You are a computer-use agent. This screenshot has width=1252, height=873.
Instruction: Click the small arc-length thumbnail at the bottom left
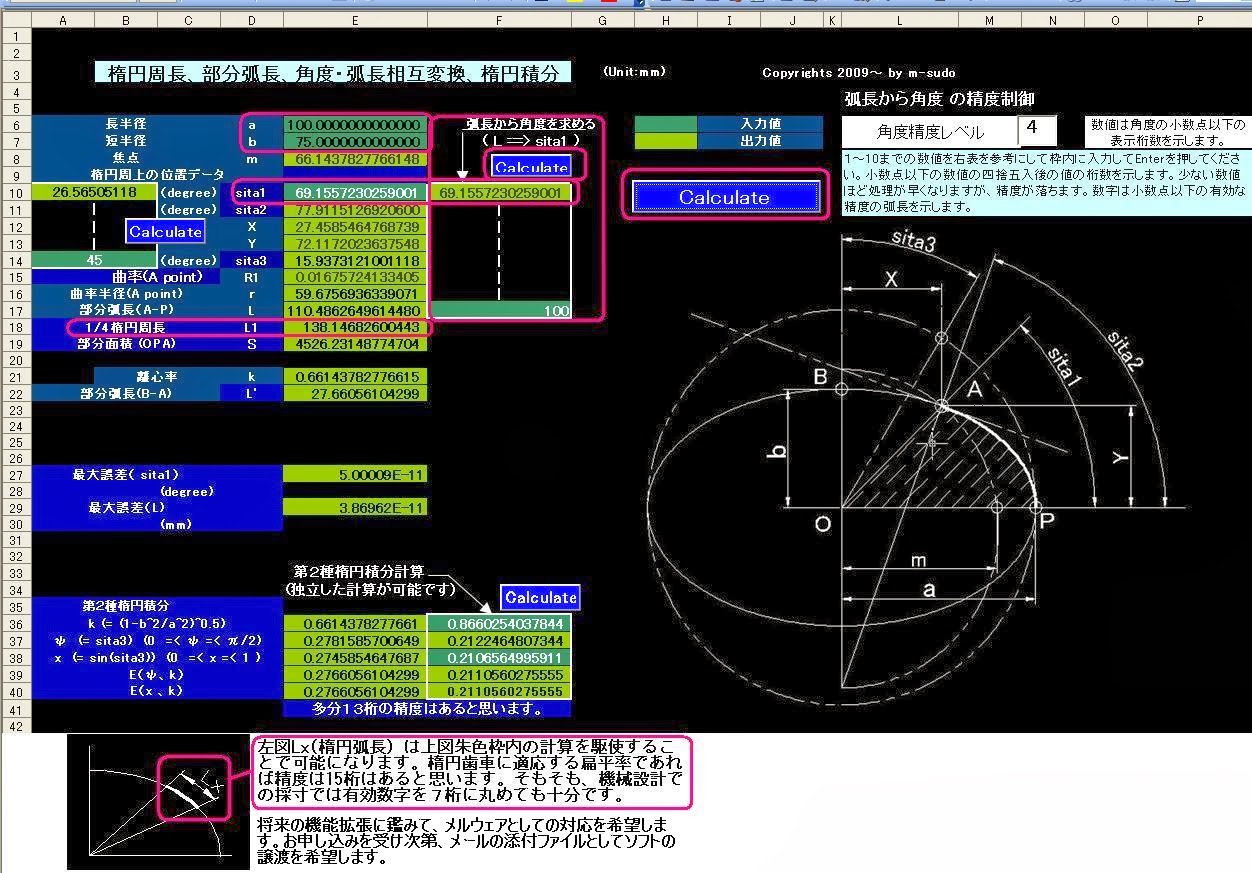click(x=158, y=802)
